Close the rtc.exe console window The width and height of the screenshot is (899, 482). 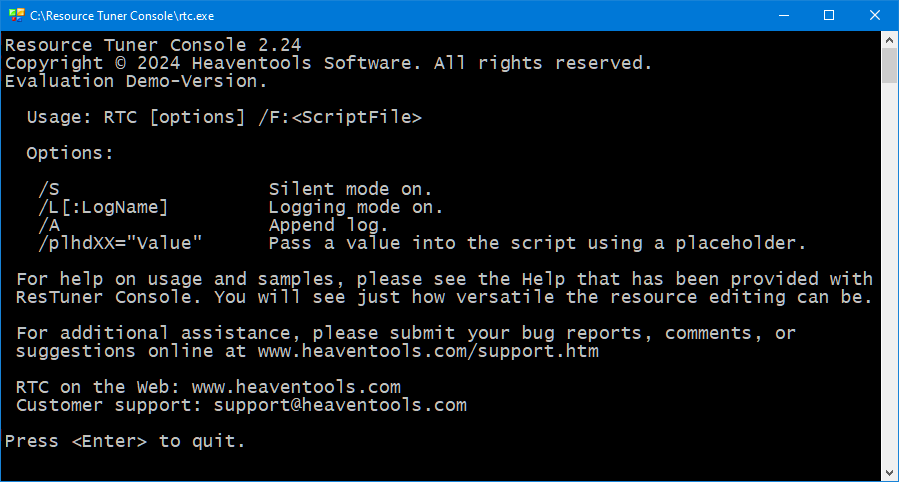(x=874, y=15)
